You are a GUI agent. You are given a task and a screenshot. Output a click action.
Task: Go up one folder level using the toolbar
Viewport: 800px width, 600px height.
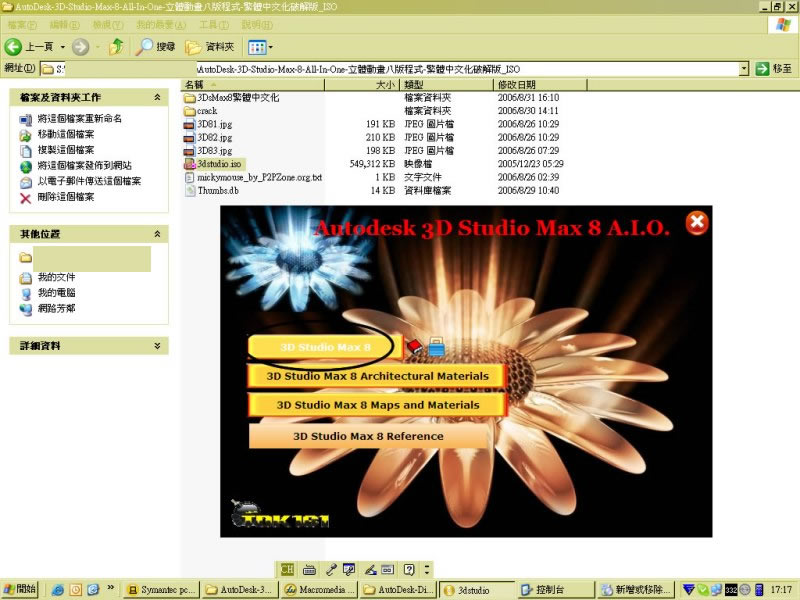point(116,47)
